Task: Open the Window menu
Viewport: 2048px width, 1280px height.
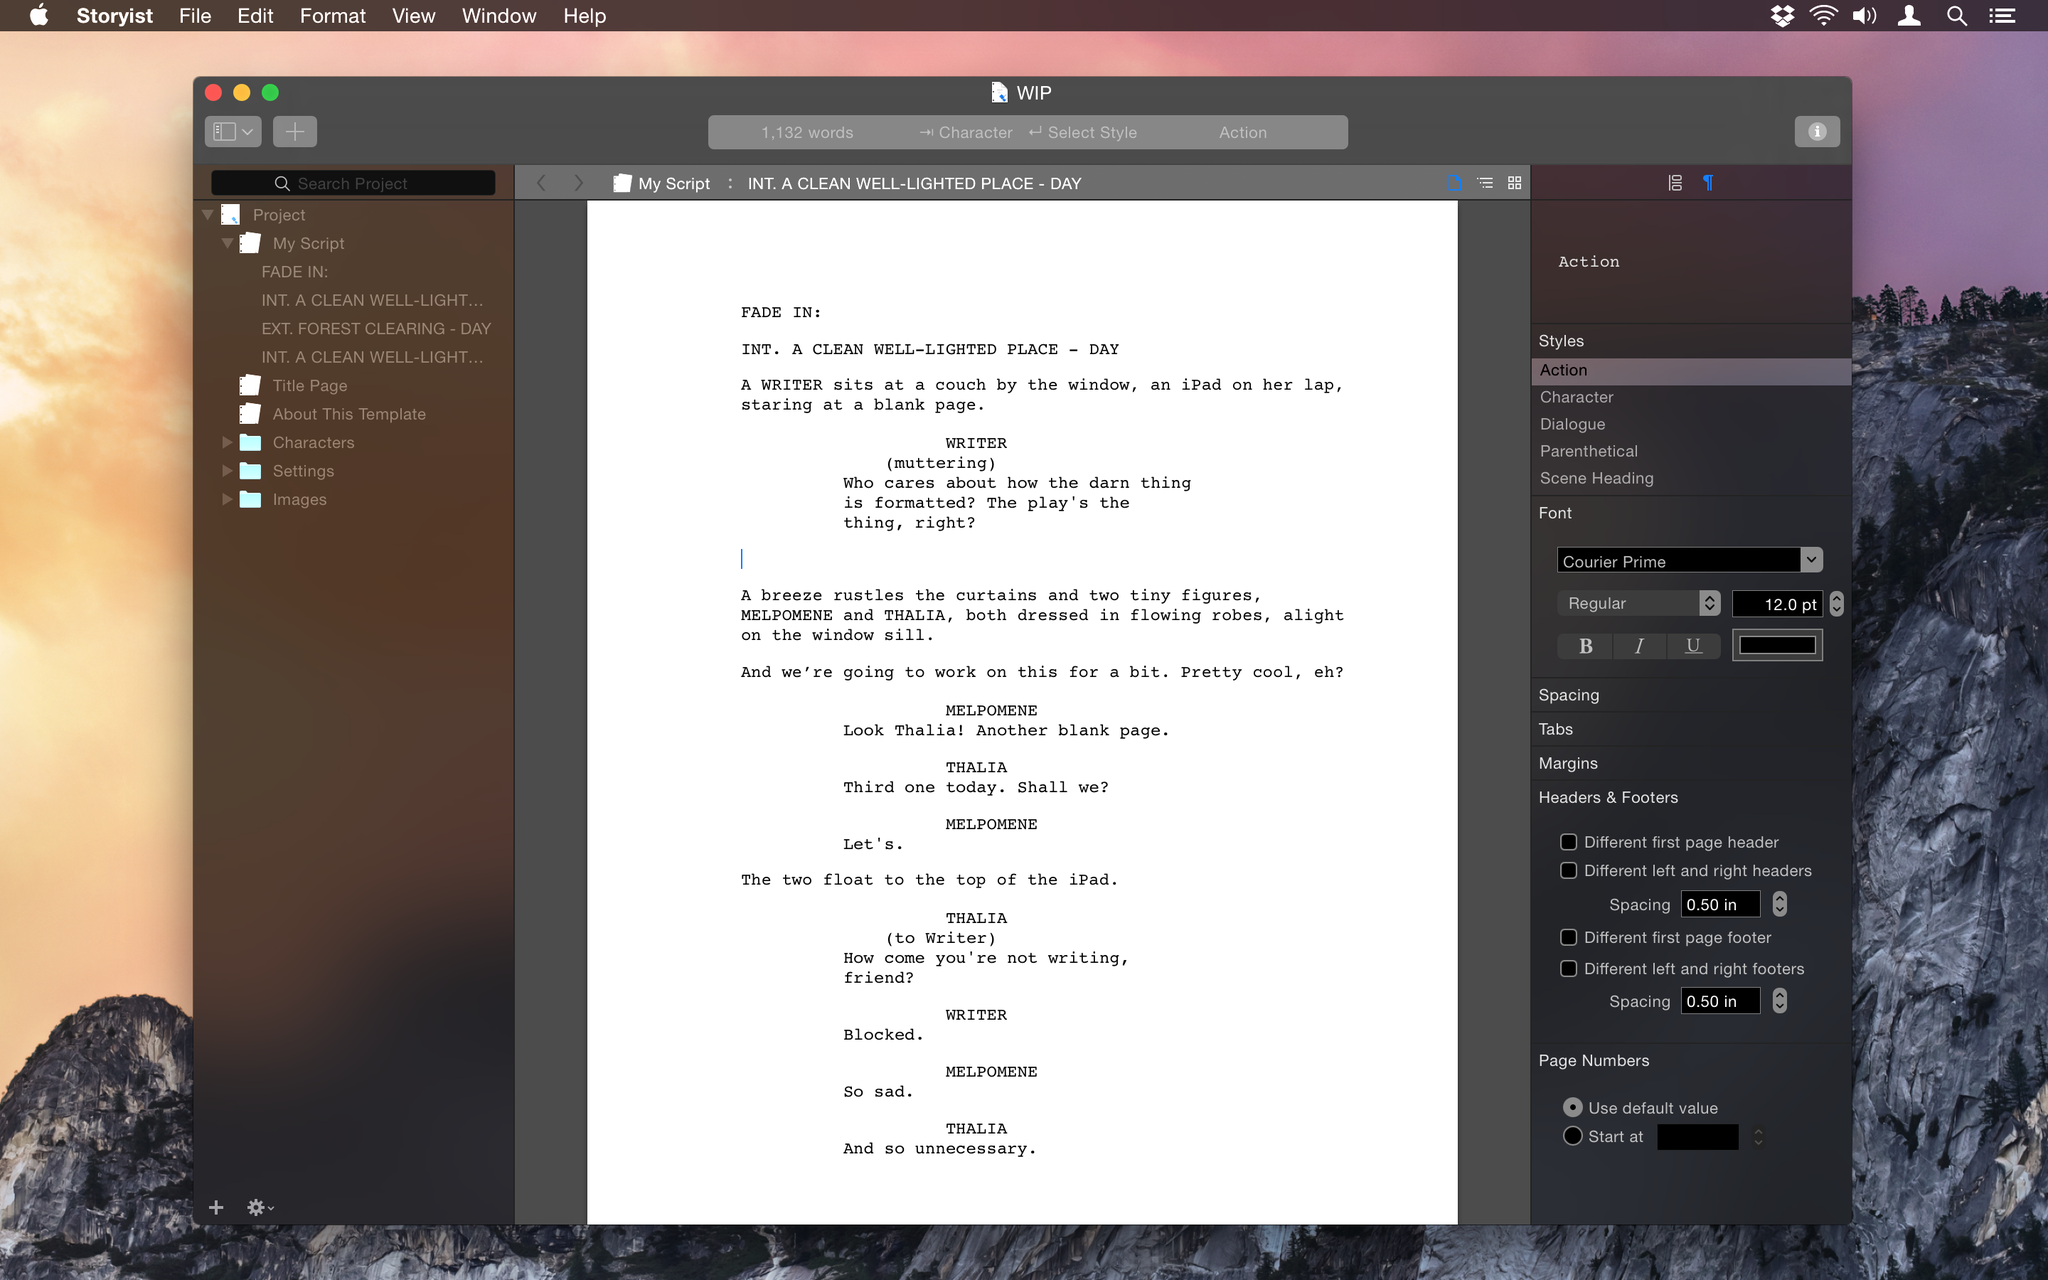Action: tap(498, 15)
